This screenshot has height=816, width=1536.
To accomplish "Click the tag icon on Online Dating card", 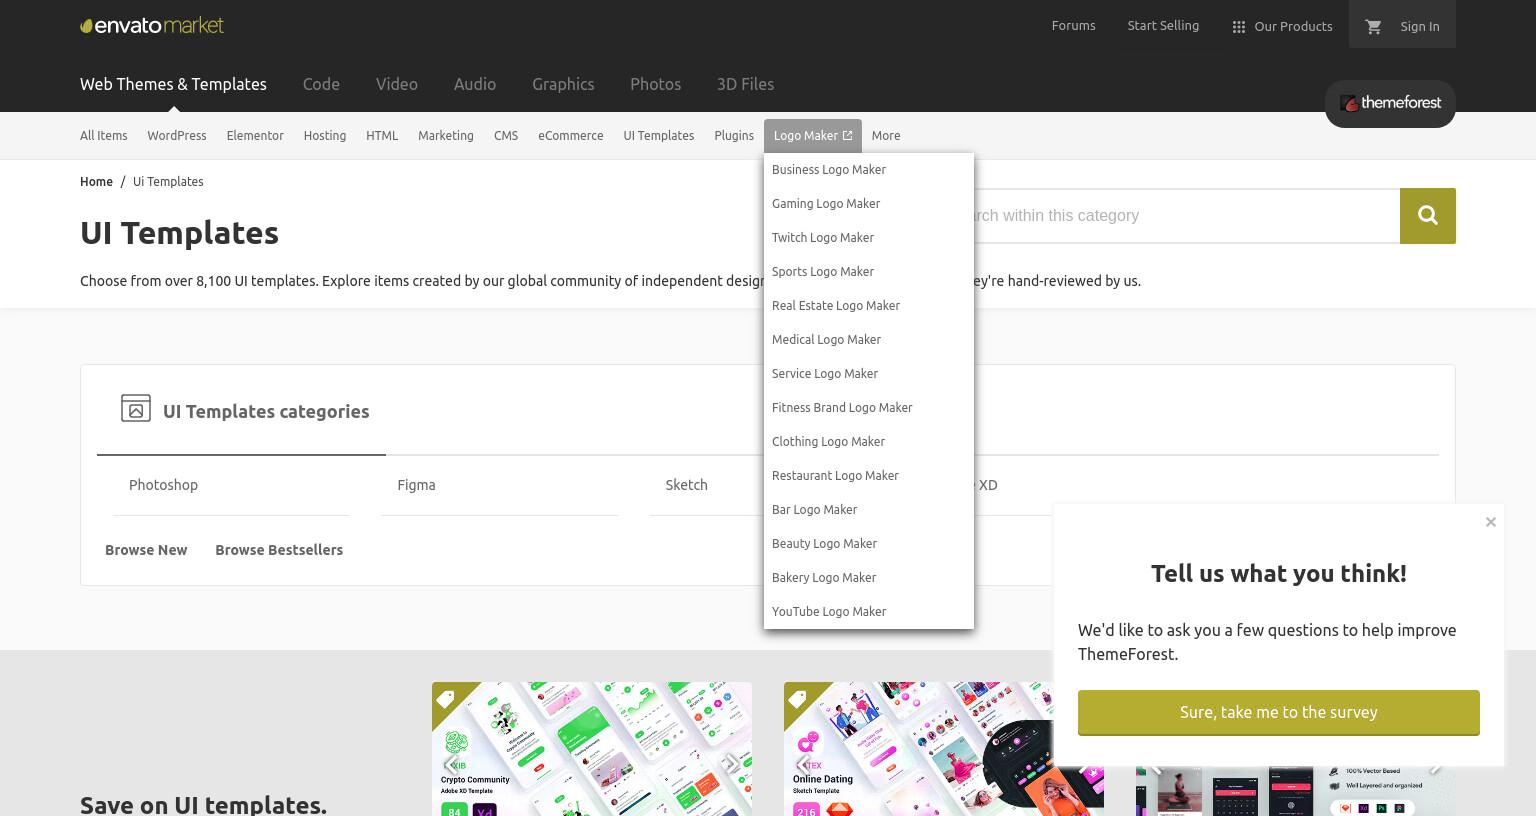I will point(798,698).
